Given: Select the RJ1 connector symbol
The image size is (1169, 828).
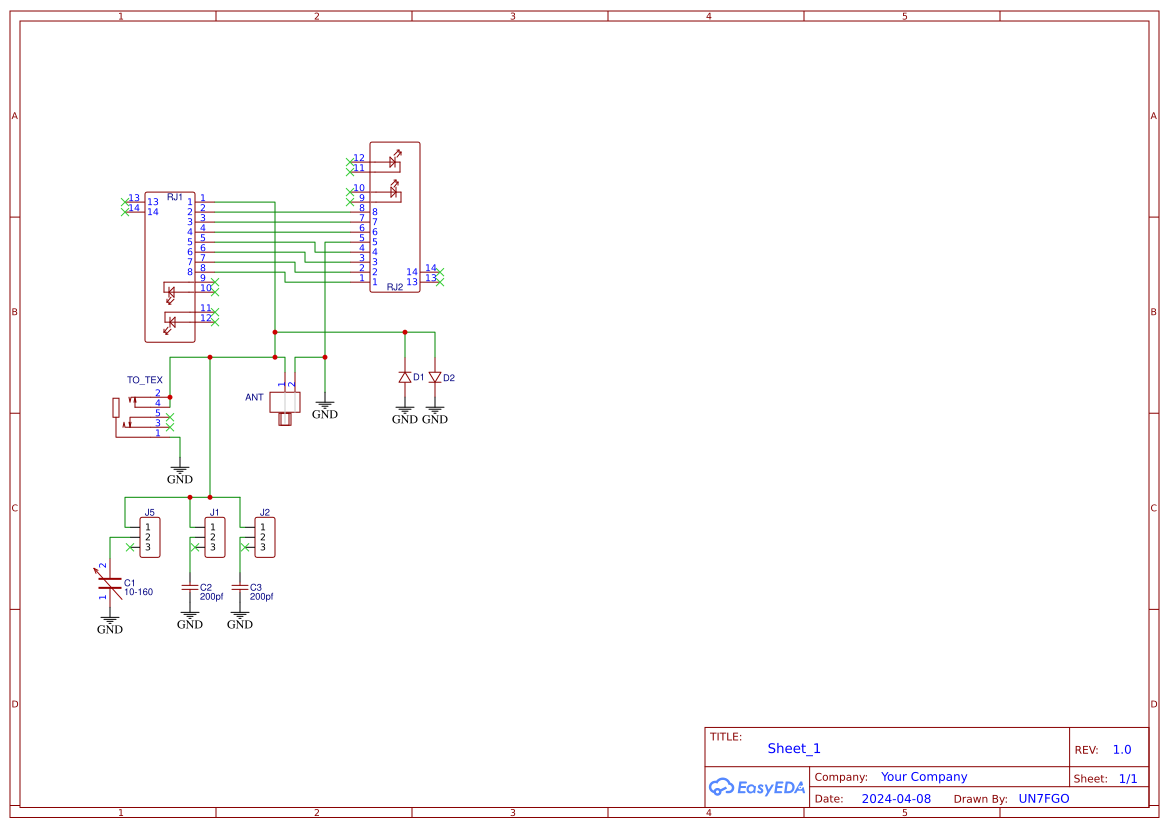Looking at the screenshot, I should [x=168, y=240].
